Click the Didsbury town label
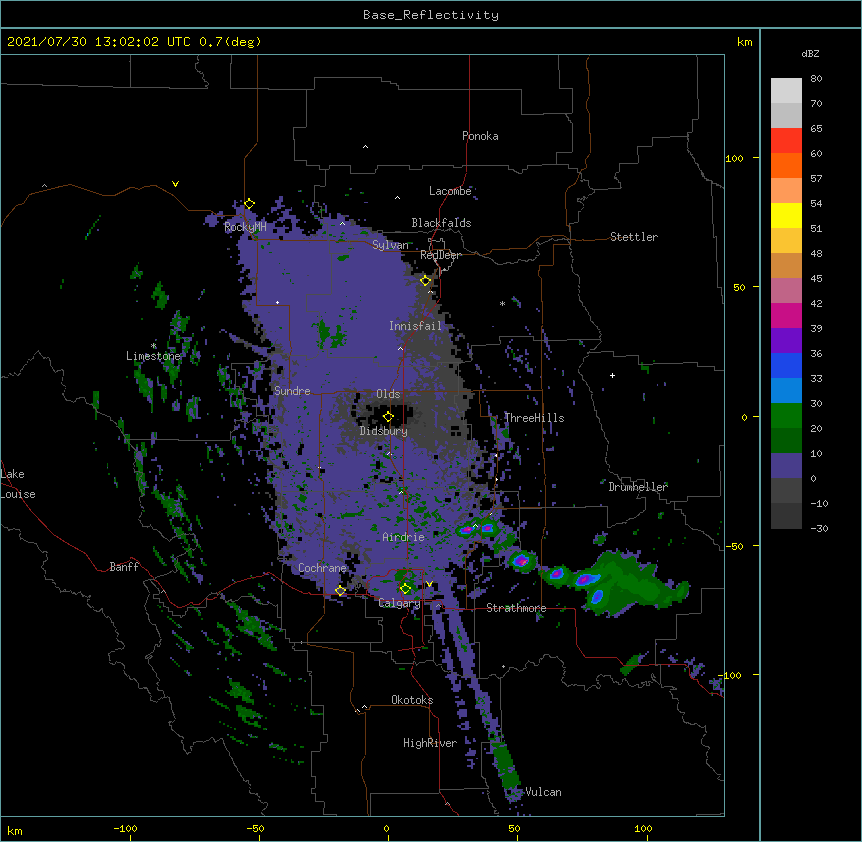Image resolution: width=862 pixels, height=842 pixels. 383,431
